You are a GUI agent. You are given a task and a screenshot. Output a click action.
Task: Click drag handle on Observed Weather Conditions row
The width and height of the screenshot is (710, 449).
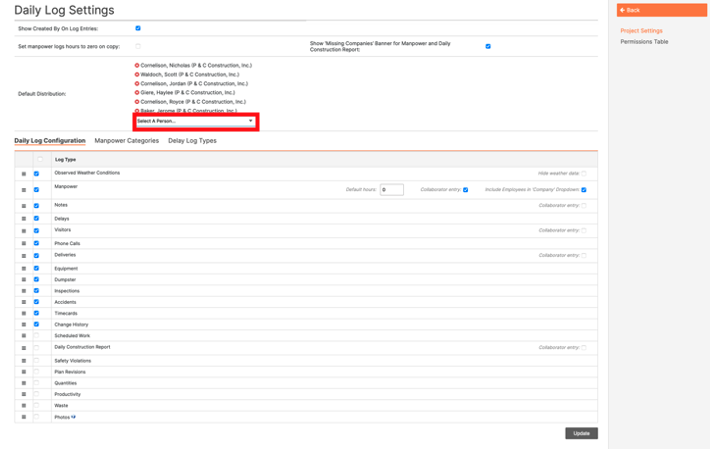[23, 174]
